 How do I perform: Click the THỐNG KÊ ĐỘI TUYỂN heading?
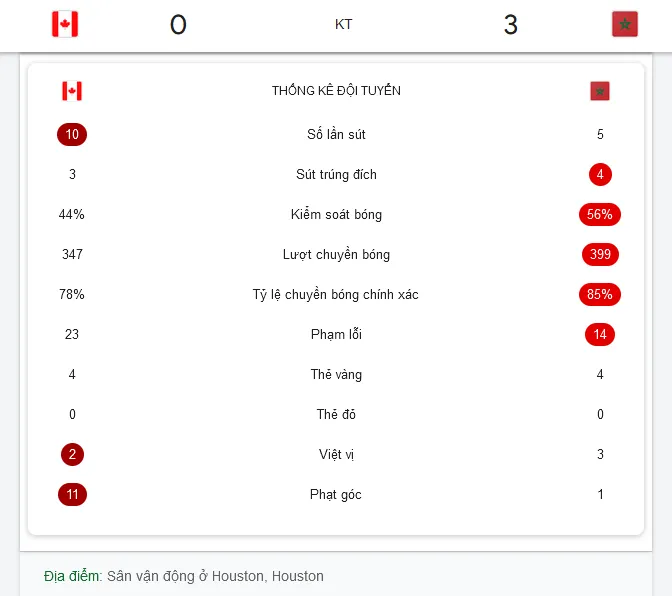[336, 91]
